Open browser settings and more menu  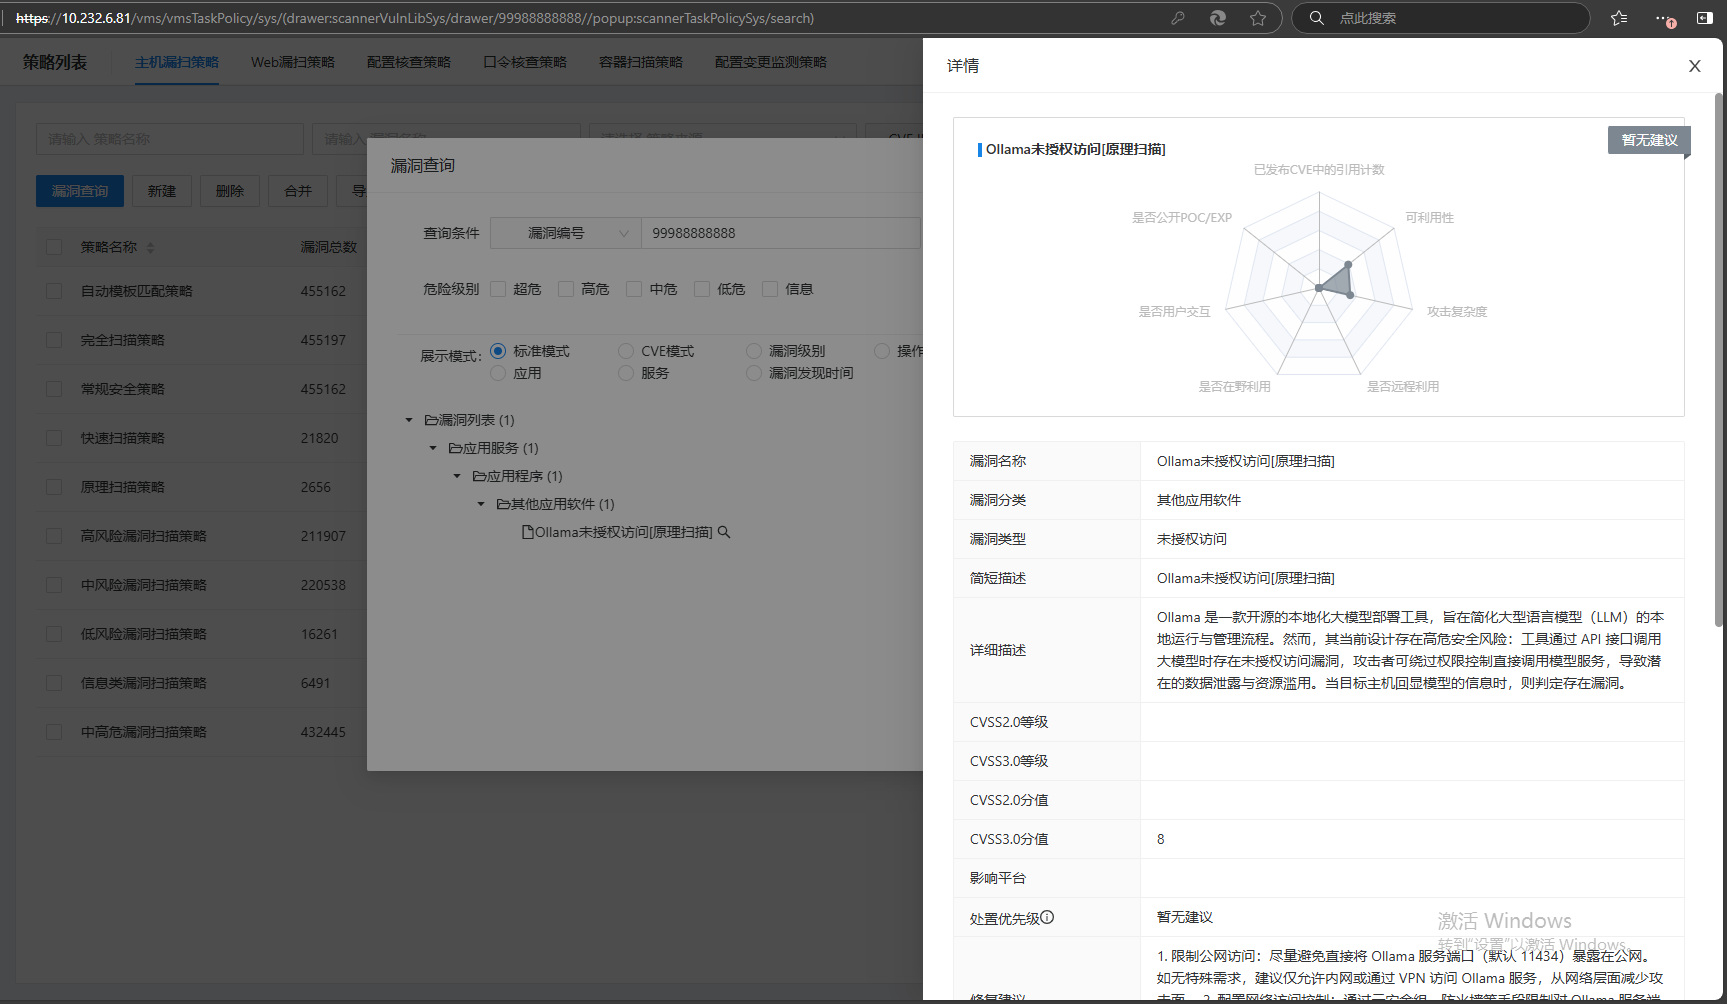click(1663, 18)
